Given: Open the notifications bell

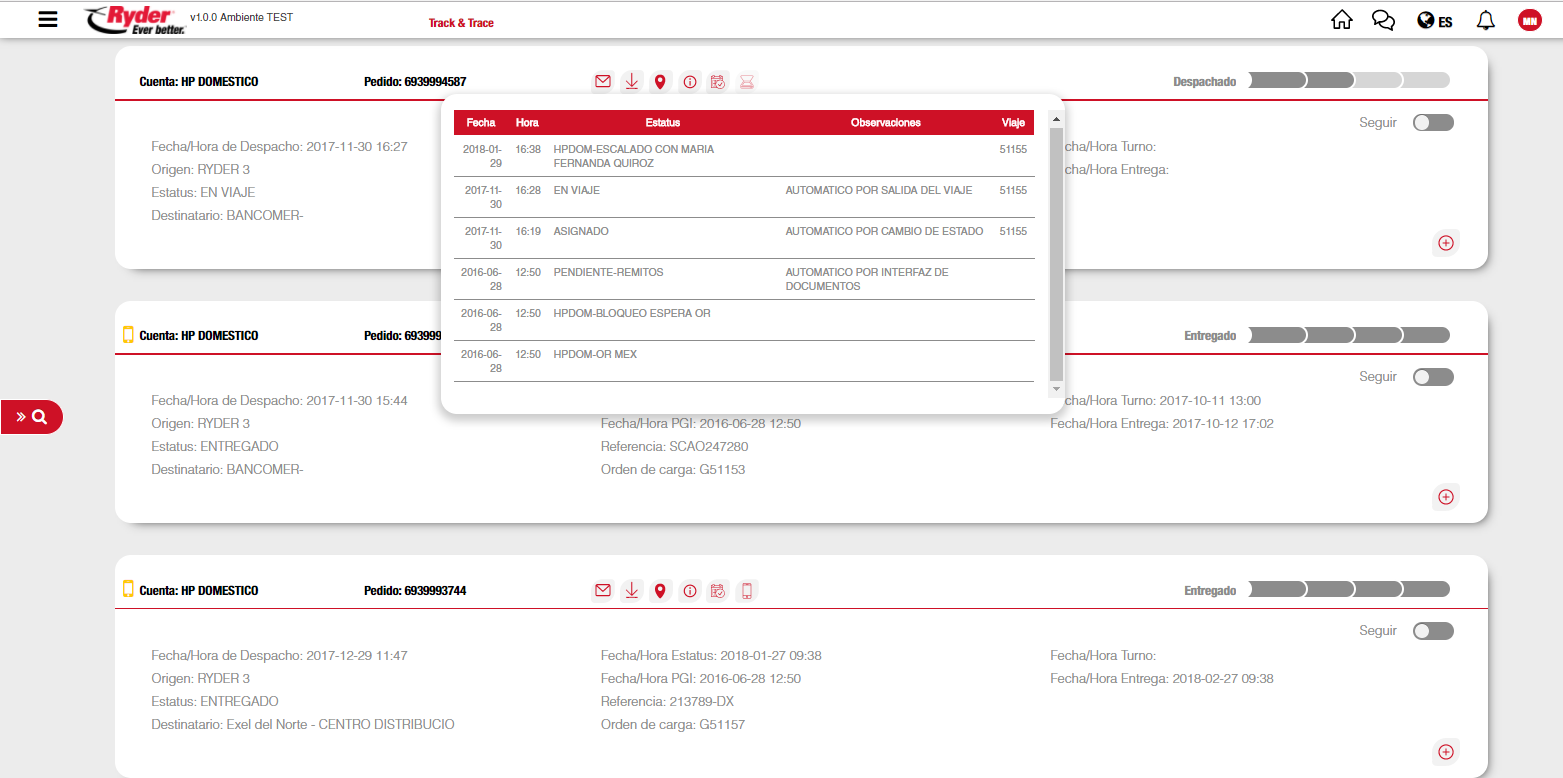Looking at the screenshot, I should point(1486,20).
